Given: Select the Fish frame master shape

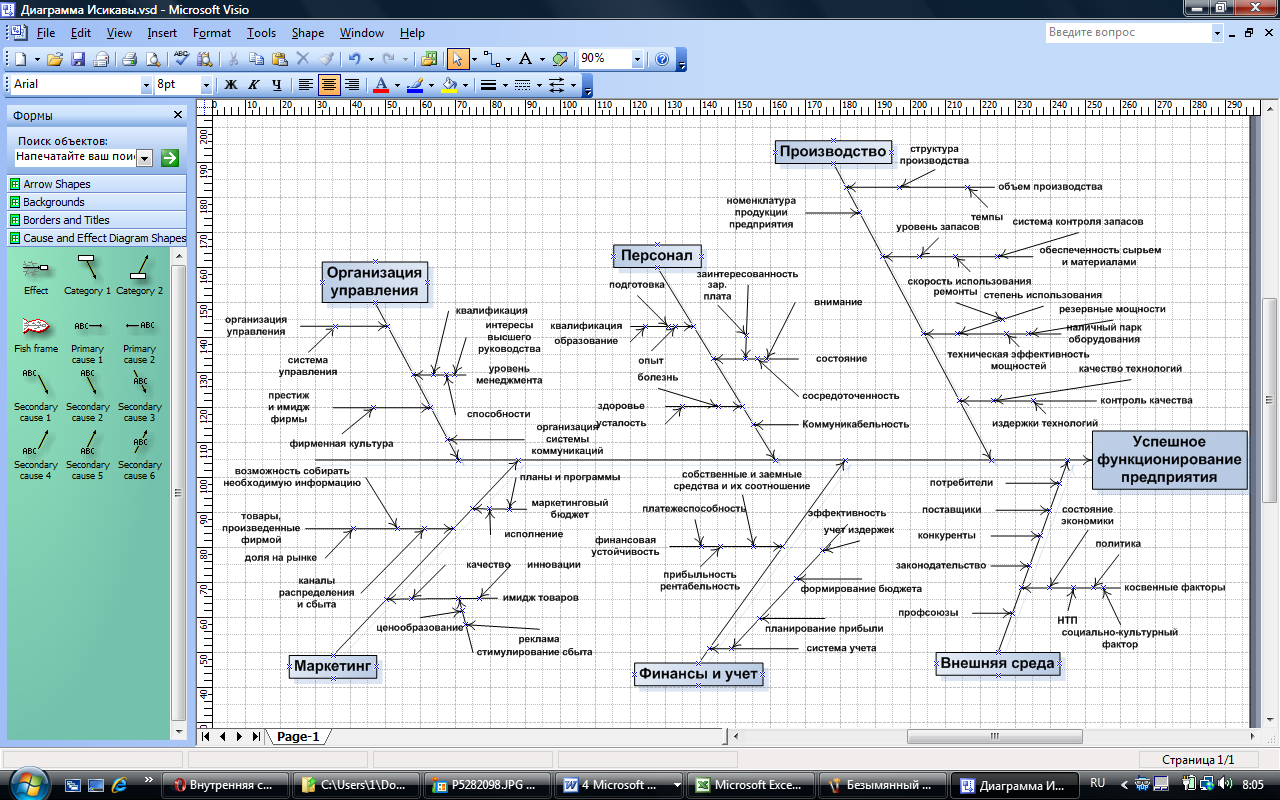Looking at the screenshot, I should [x=36, y=332].
